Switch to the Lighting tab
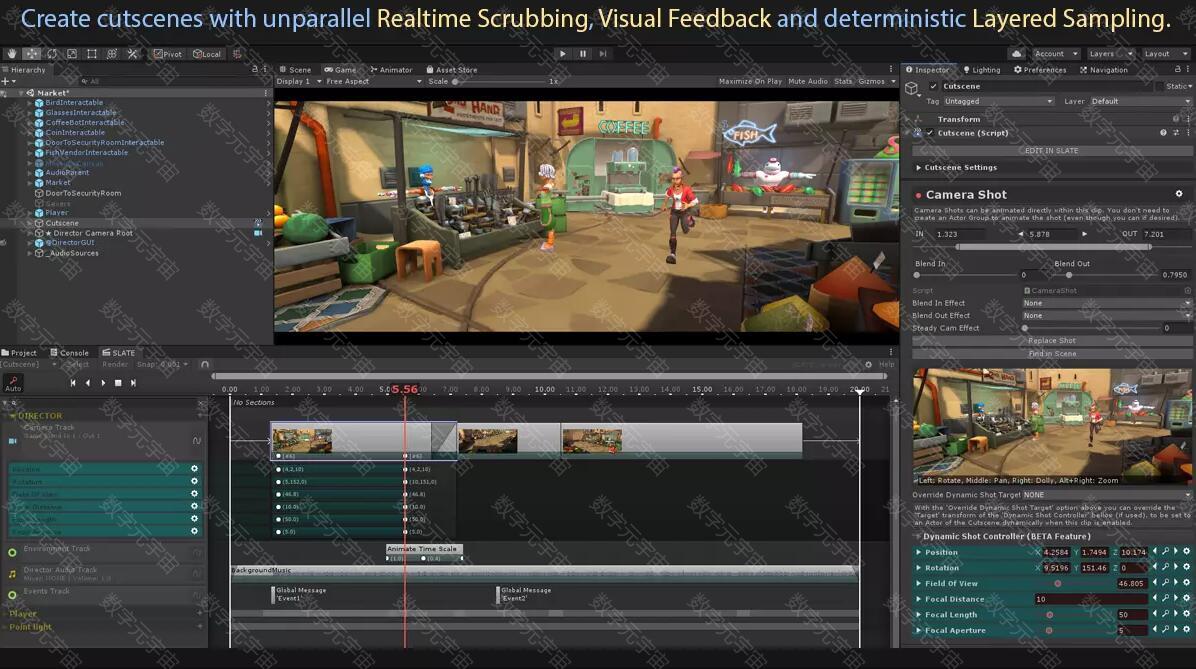Screen dimensions: 1196x669 coord(982,69)
